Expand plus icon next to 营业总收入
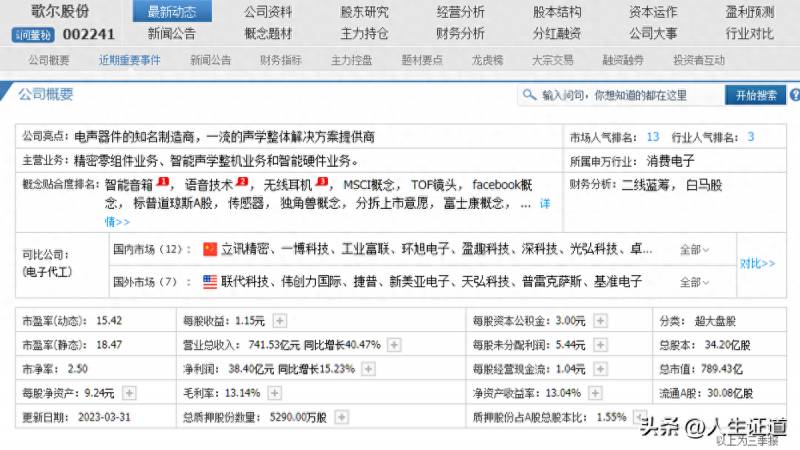800x450 pixels. point(394,345)
